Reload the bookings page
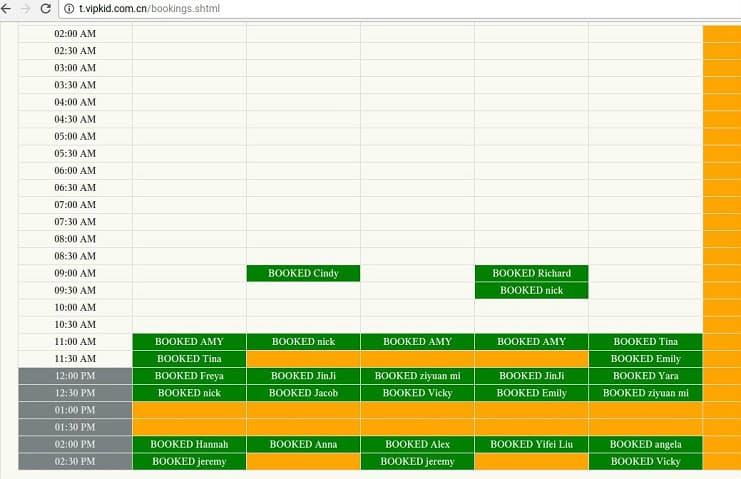This screenshot has width=741, height=479. tap(45, 9)
